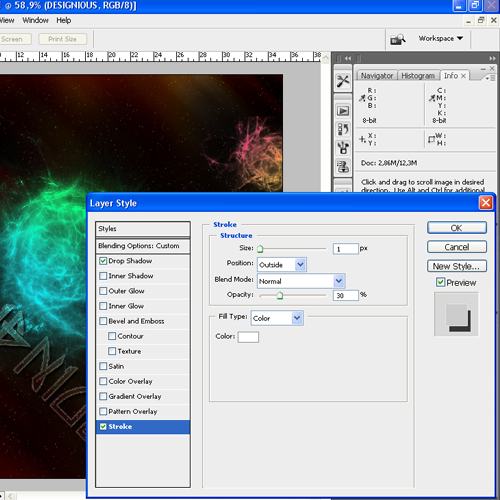The image size is (500, 500).
Task: Open the Clone Source stamp panel icon
Action: point(343,166)
